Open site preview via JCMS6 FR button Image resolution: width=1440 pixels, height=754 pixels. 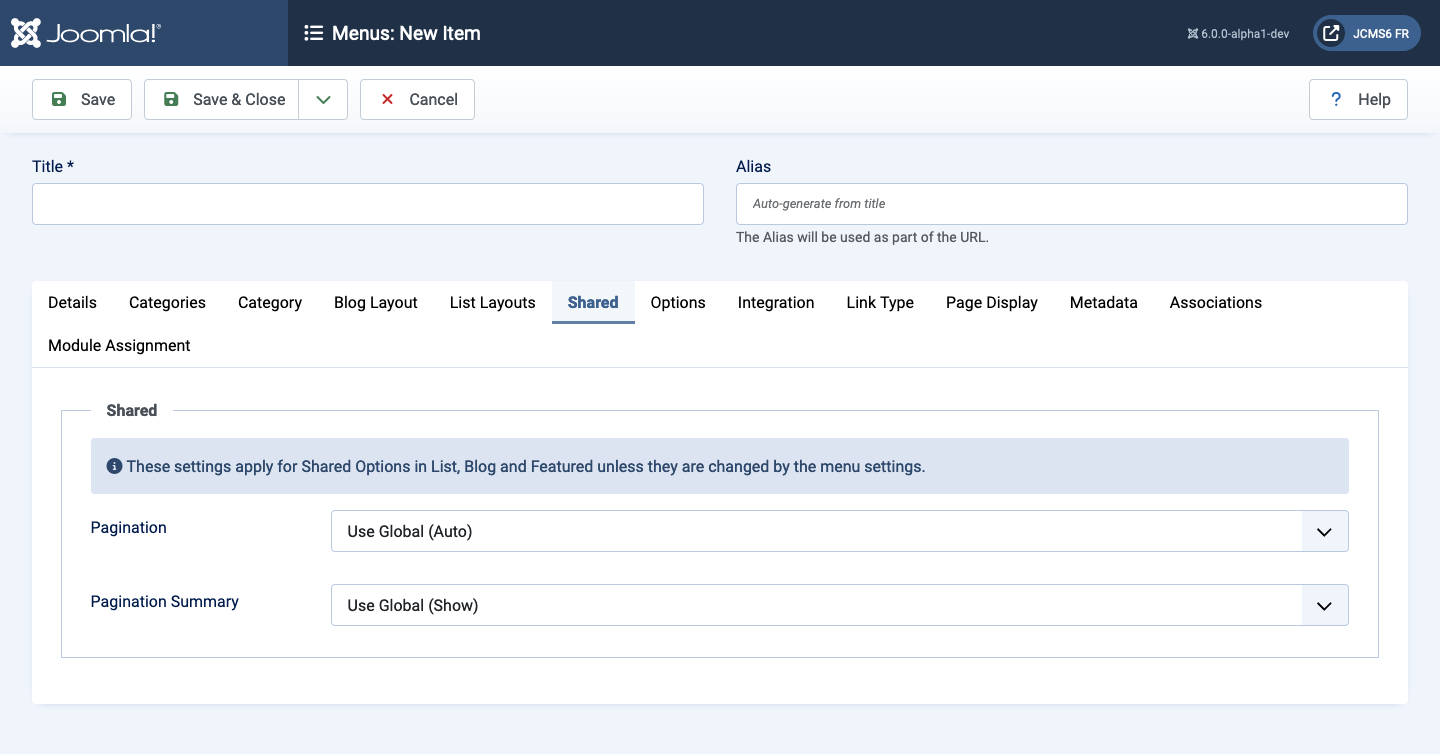click(1366, 33)
